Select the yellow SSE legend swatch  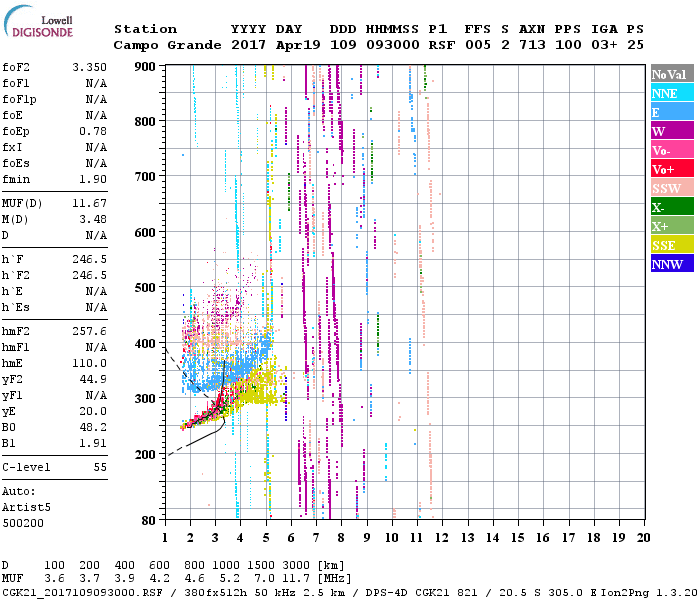[x=670, y=245]
